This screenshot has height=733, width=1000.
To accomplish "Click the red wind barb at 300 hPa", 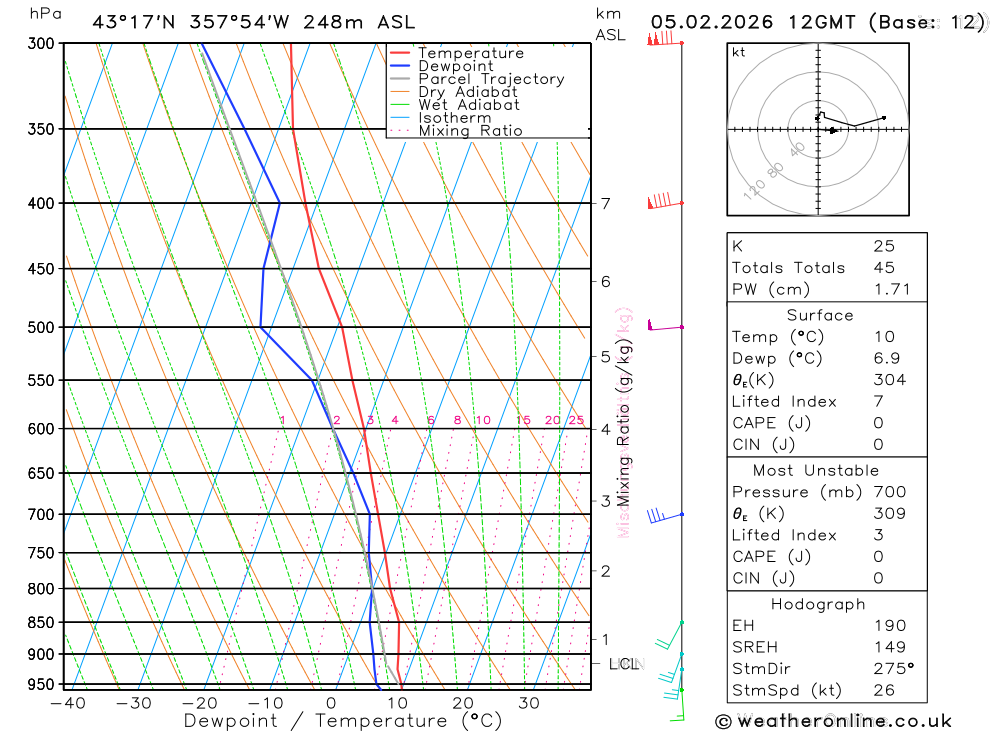I will coord(665,39).
